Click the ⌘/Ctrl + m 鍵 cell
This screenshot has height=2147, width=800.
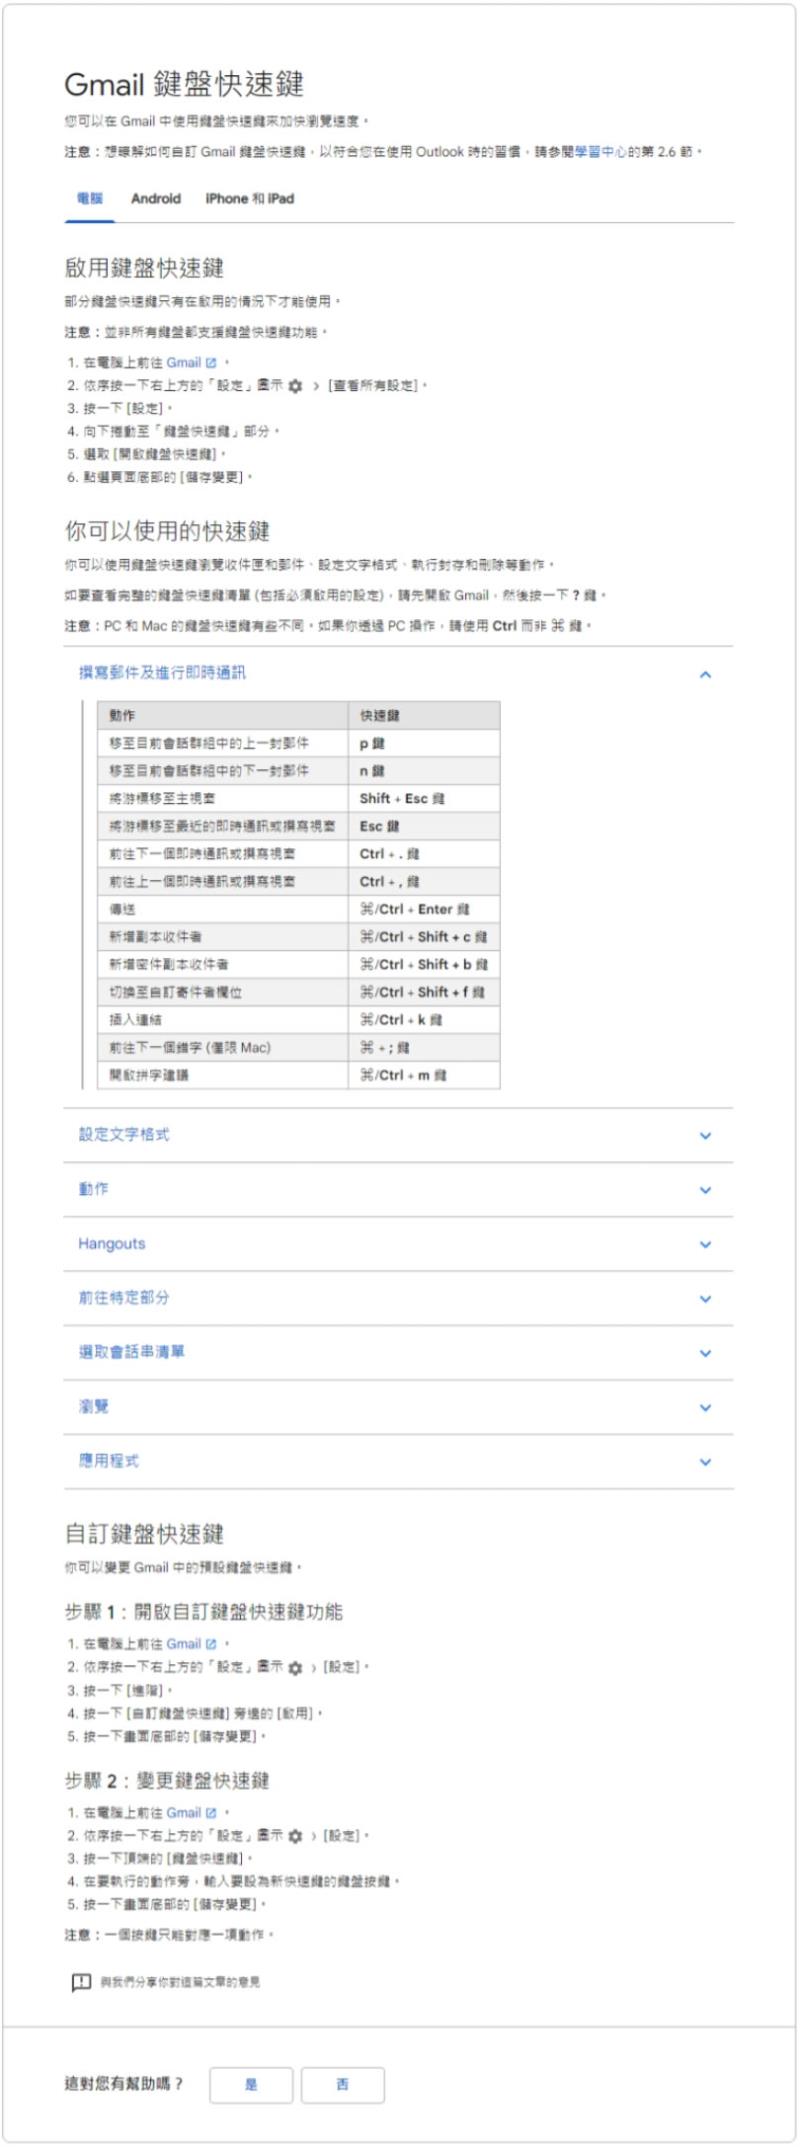424,1075
